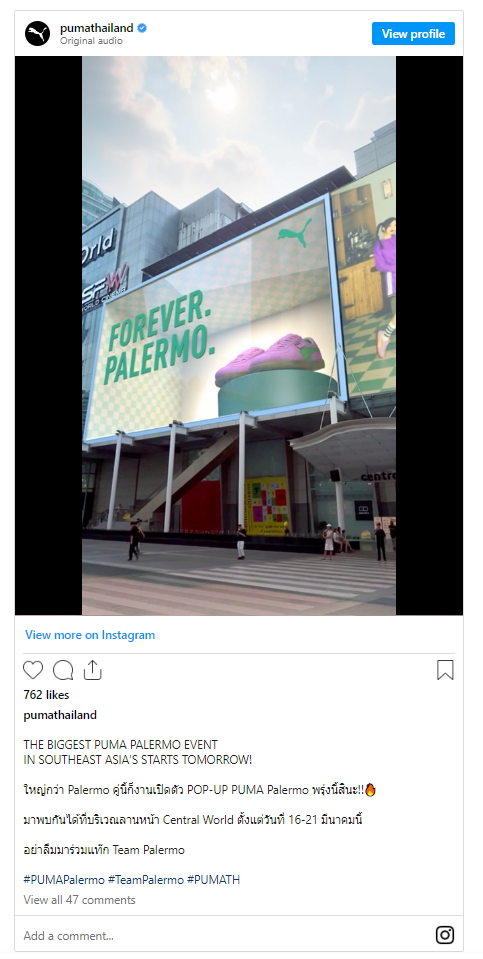Like the post with the heart icon
This screenshot has height=959, width=483.
click(x=33, y=670)
